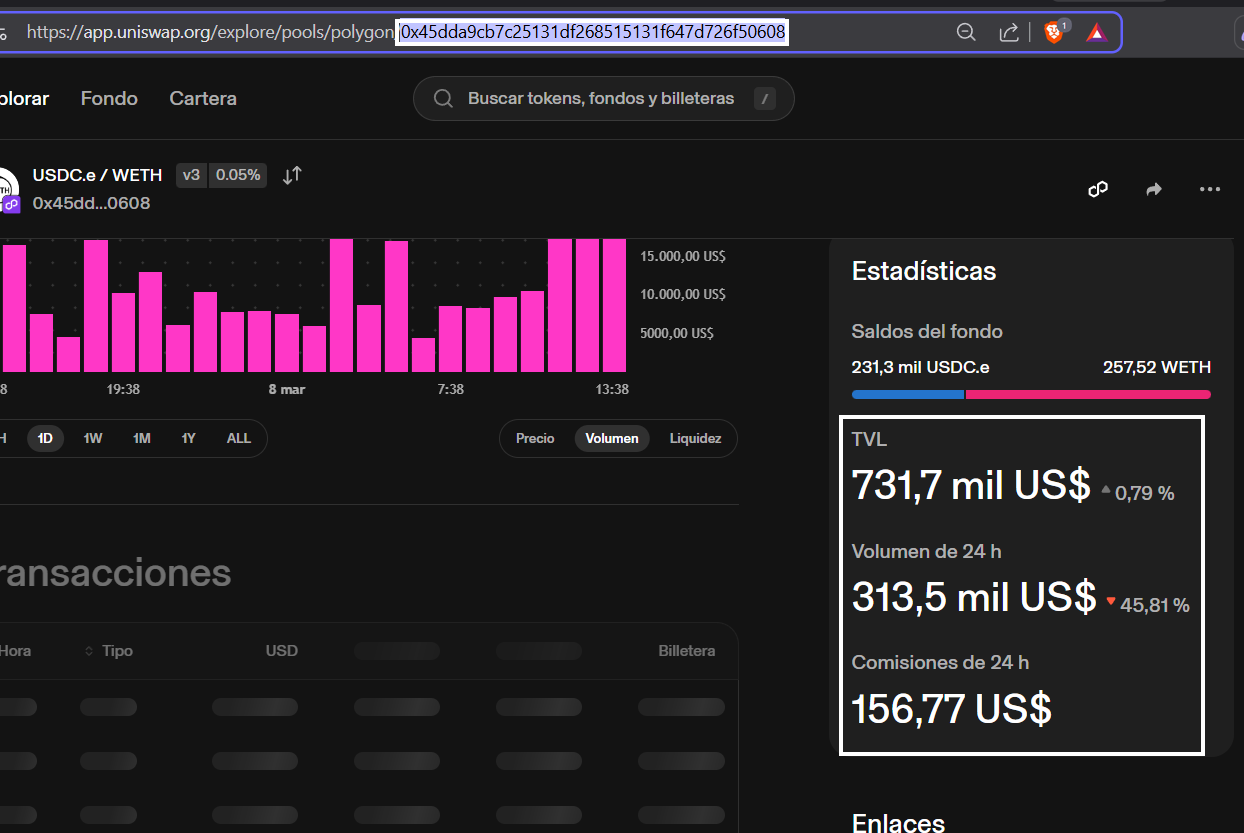This screenshot has width=1244, height=833.
Task: Open the three-dot more options menu
Action: (1210, 189)
